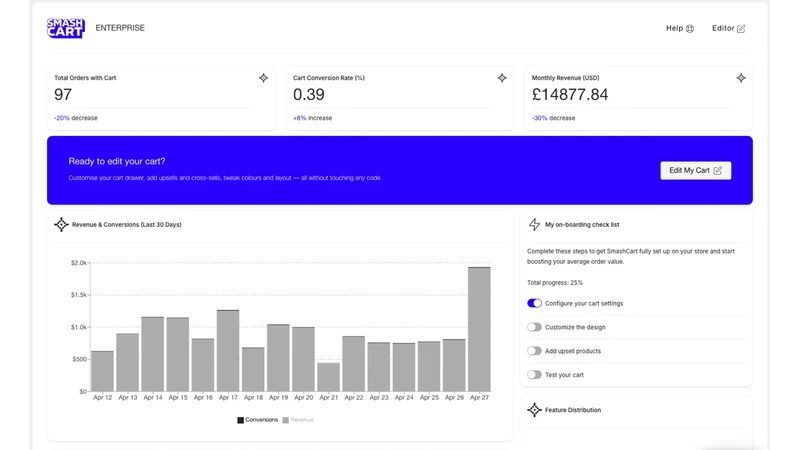Image resolution: width=800 pixels, height=450 pixels.
Task: Click the Revenue & Conversions (Last 30 Days) title
Action: 127,224
